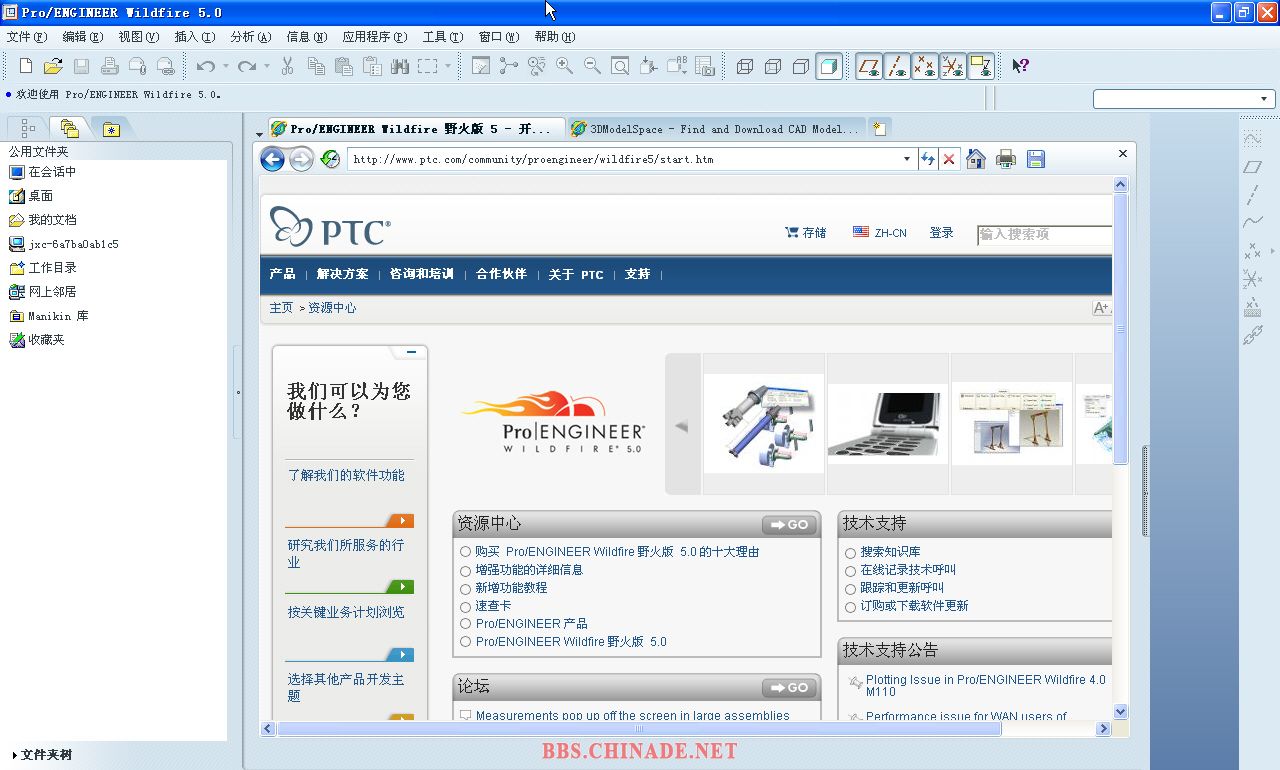Toggle datum points display icon

(925, 66)
